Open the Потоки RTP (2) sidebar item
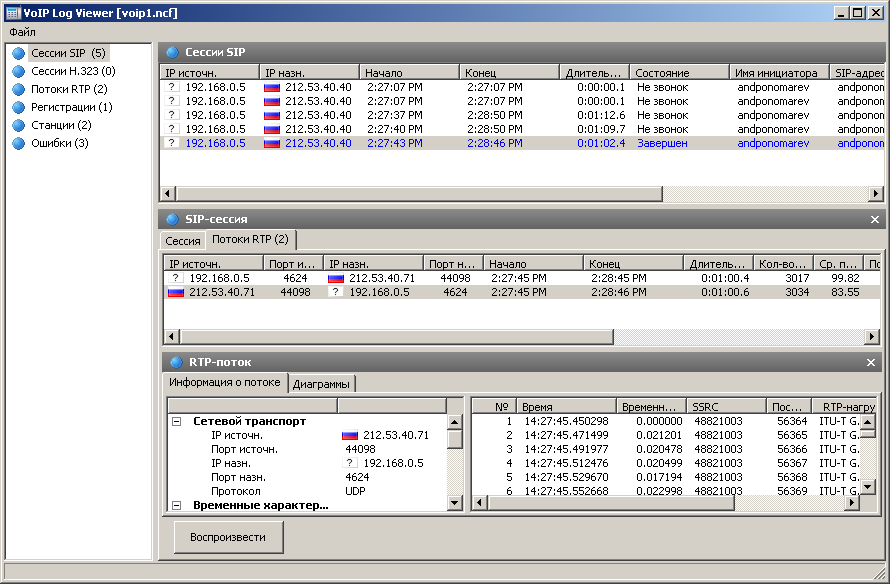 [69, 89]
